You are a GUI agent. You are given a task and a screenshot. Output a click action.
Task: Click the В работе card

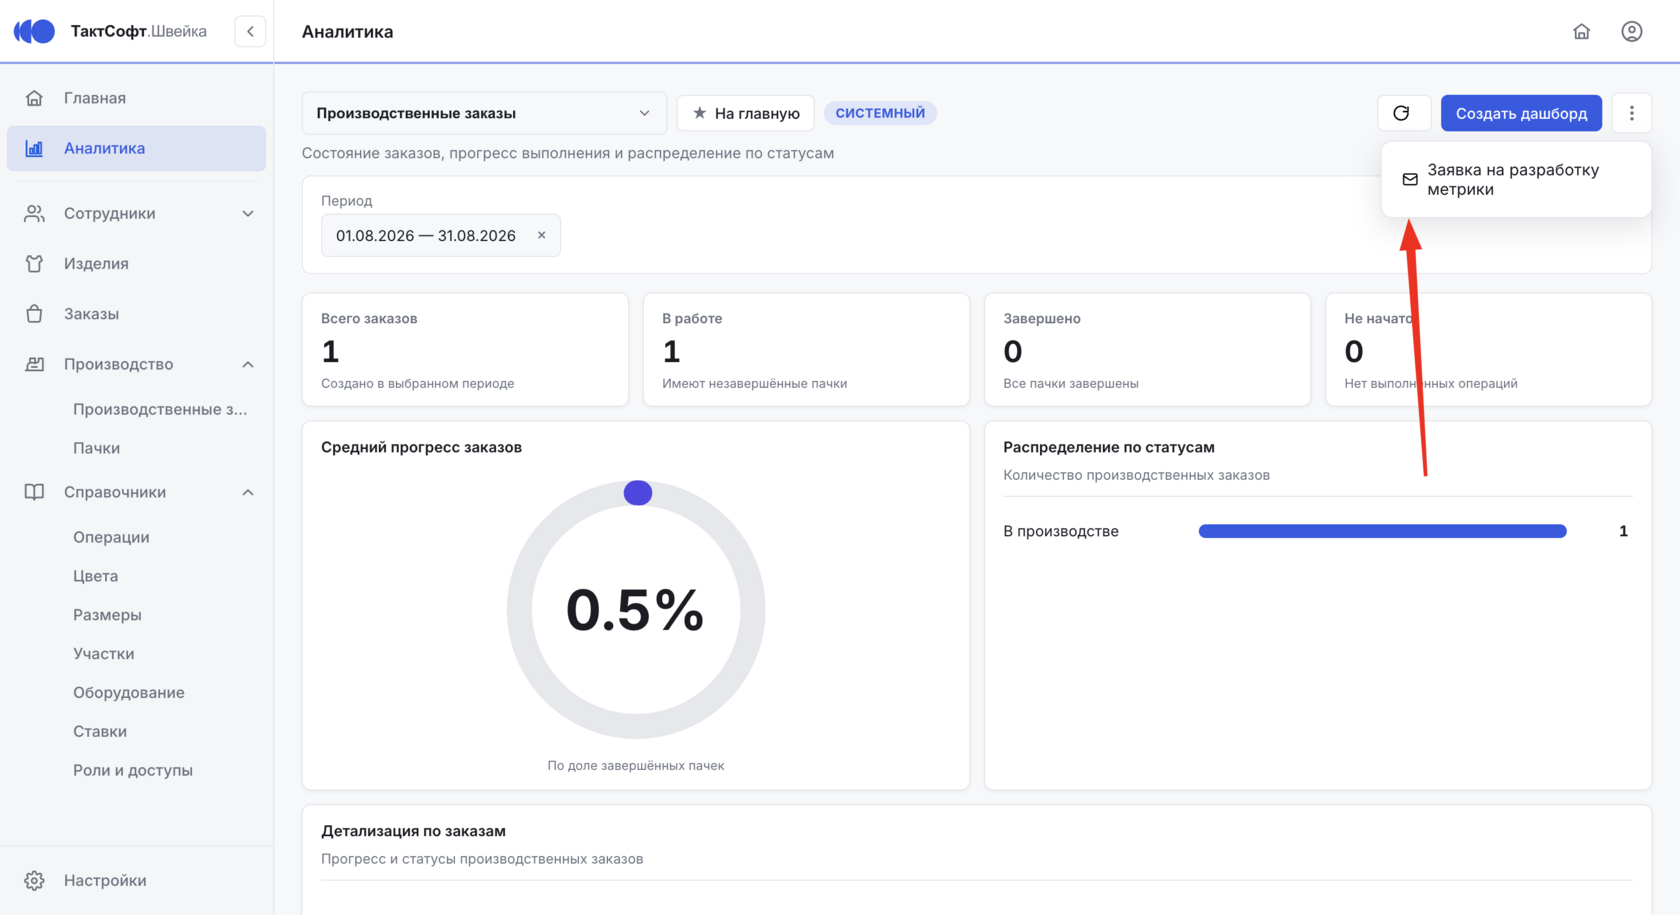(806, 350)
